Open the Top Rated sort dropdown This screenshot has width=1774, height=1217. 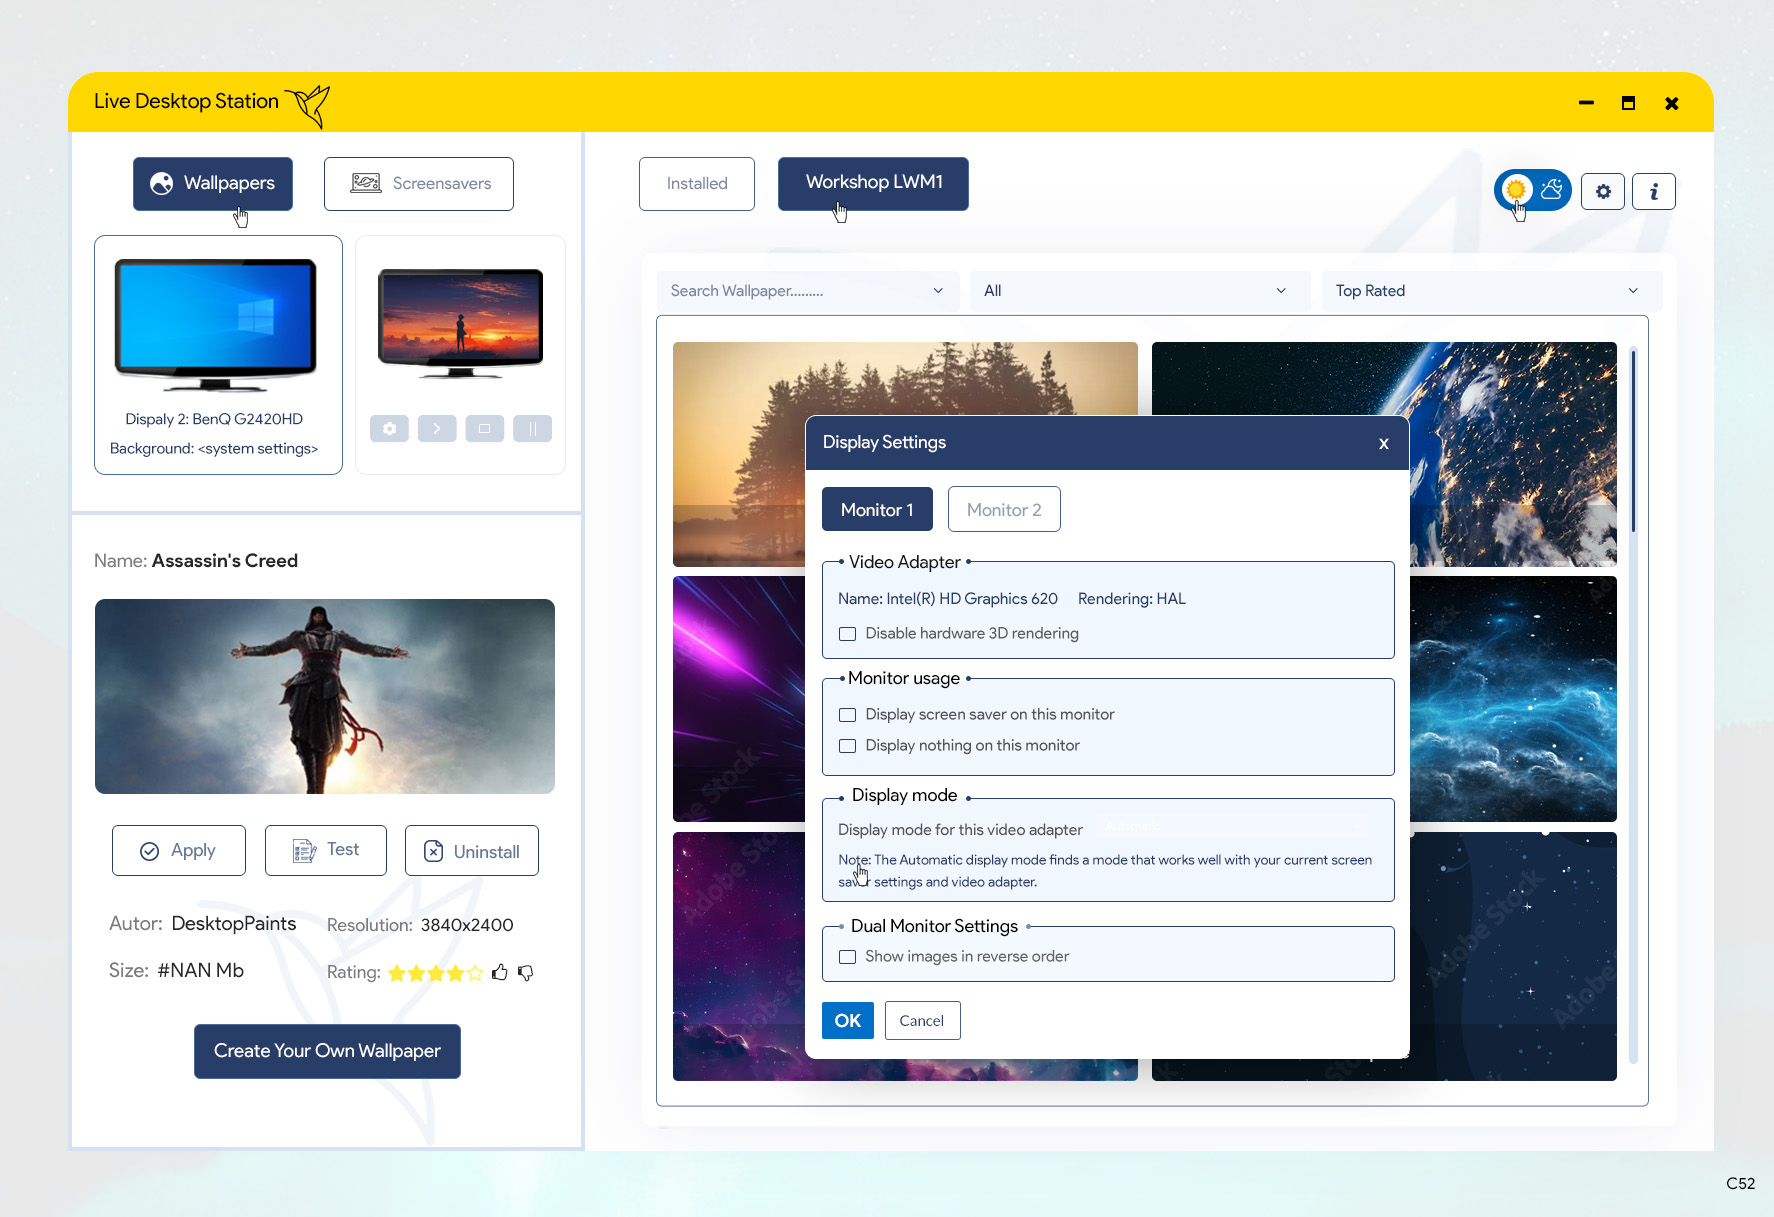(1492, 291)
